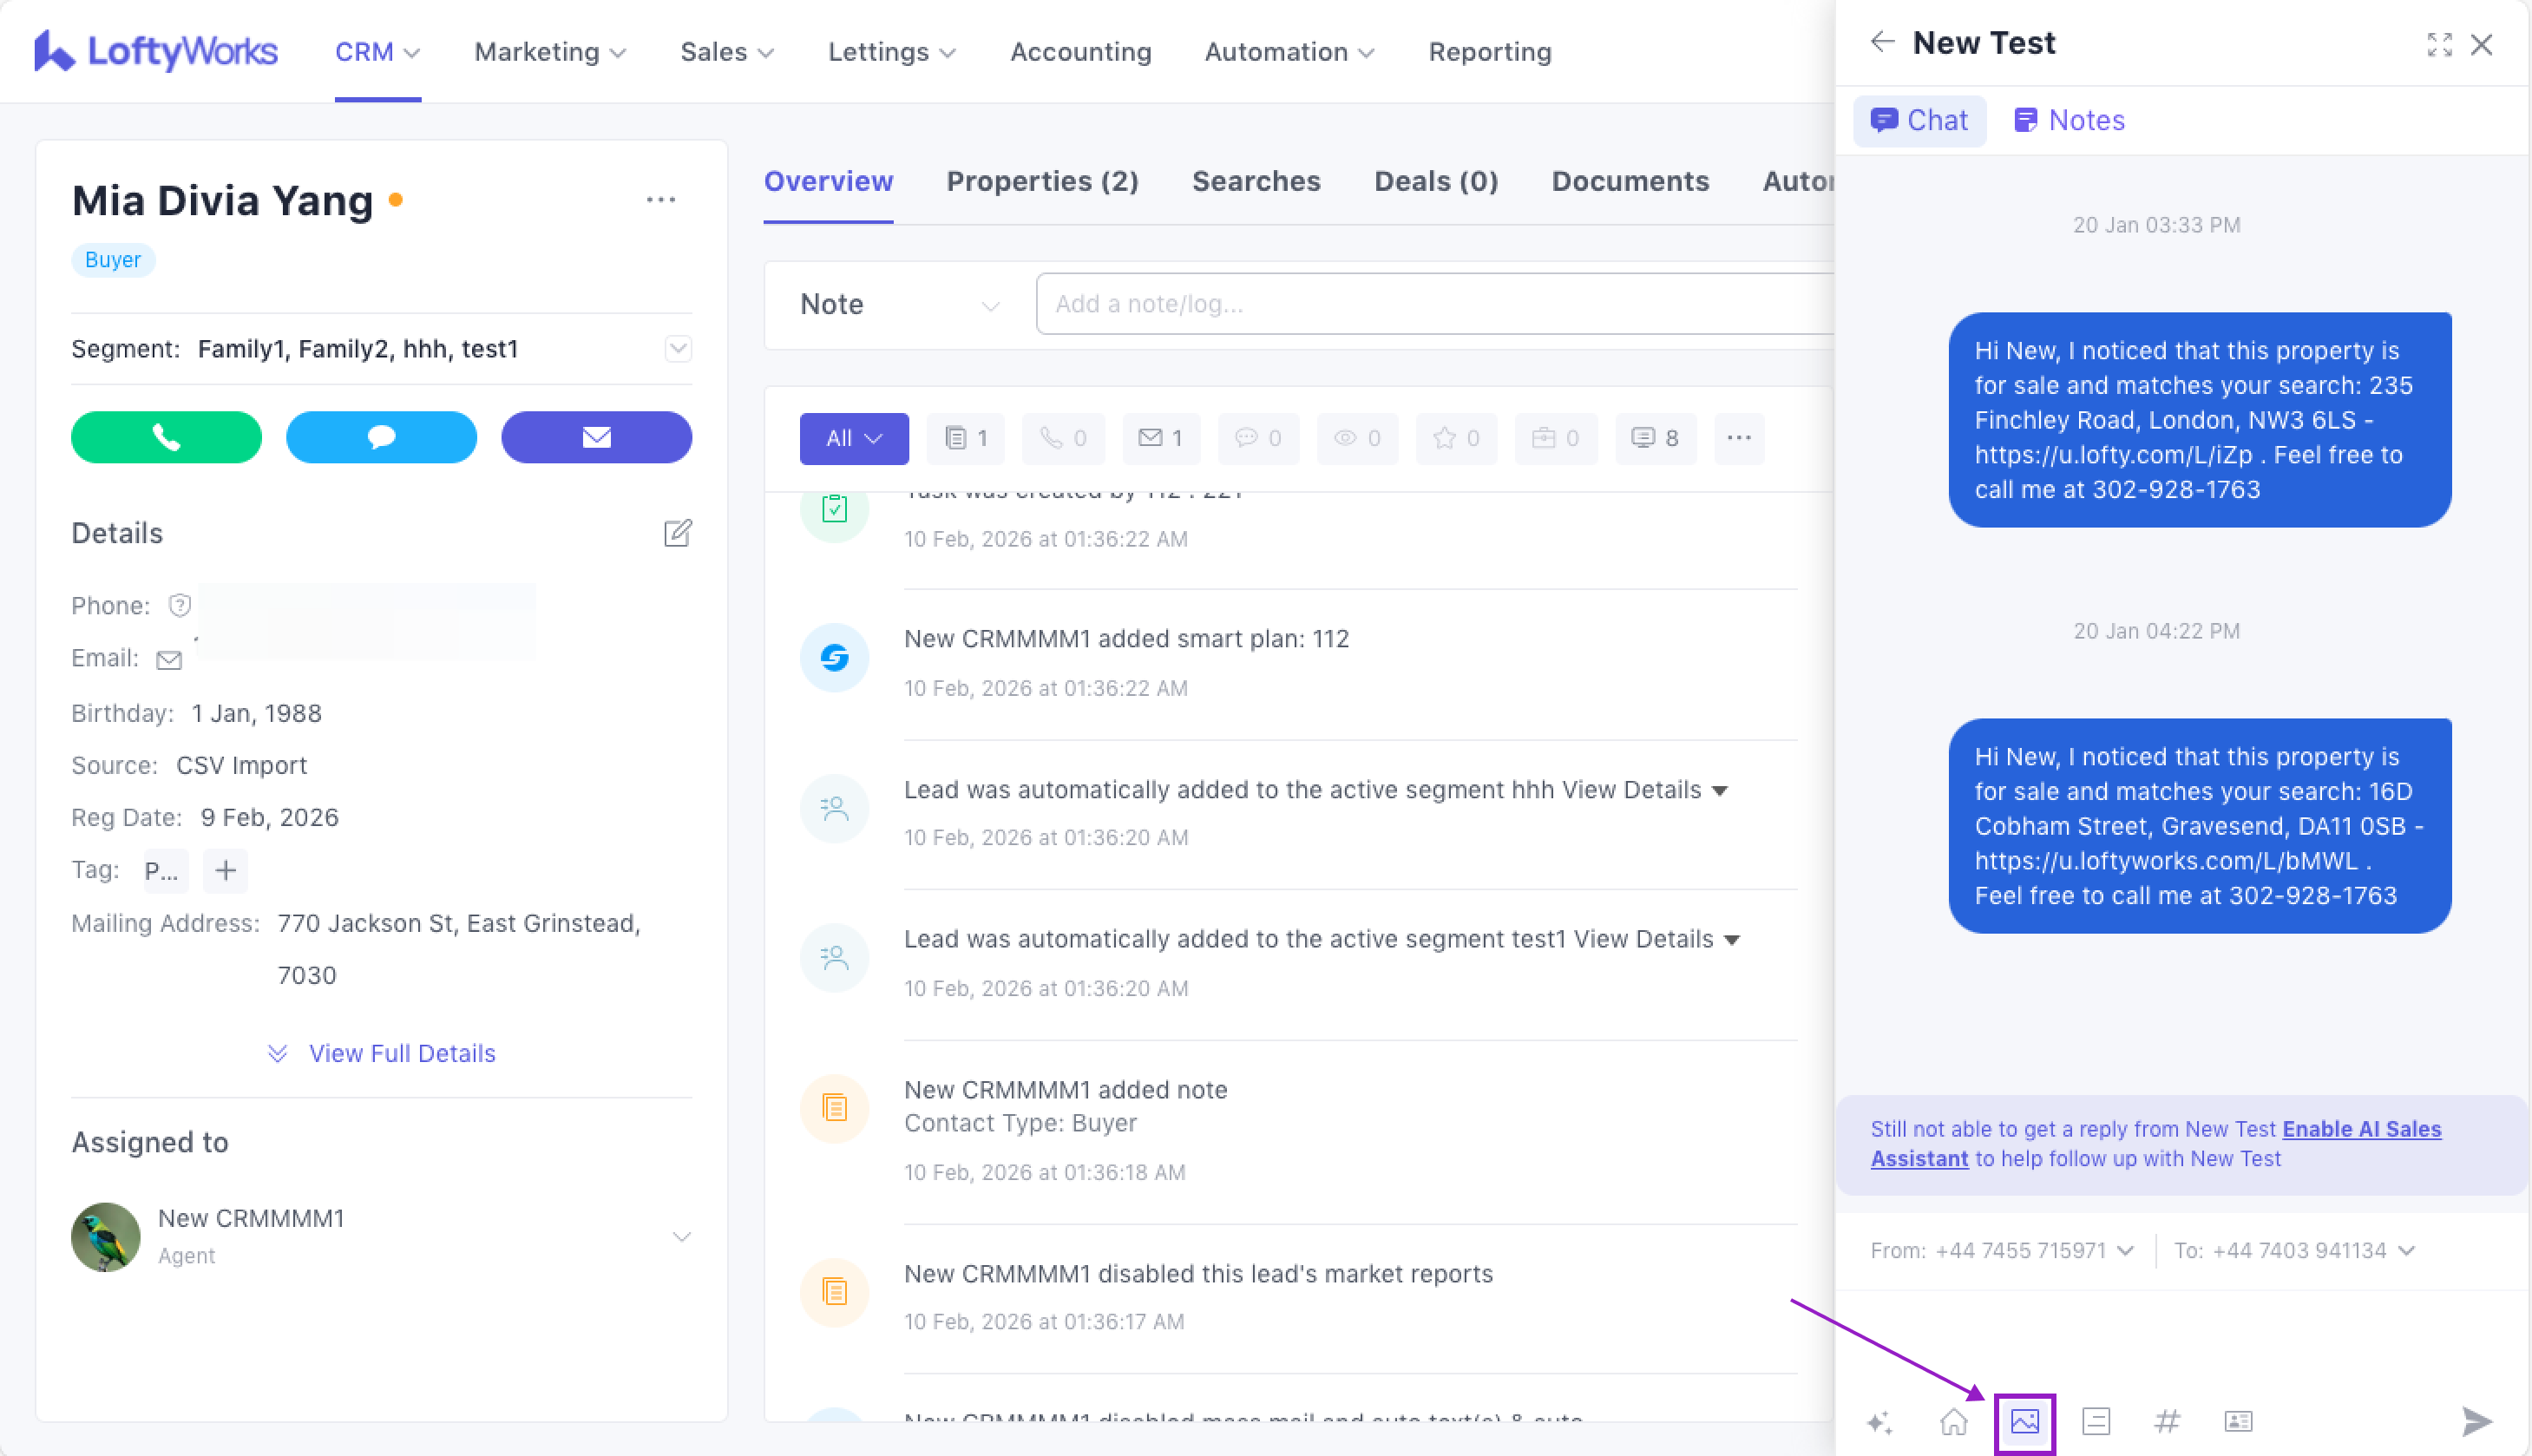
Task: Click the image attachment icon in chat
Action: 2024,1421
